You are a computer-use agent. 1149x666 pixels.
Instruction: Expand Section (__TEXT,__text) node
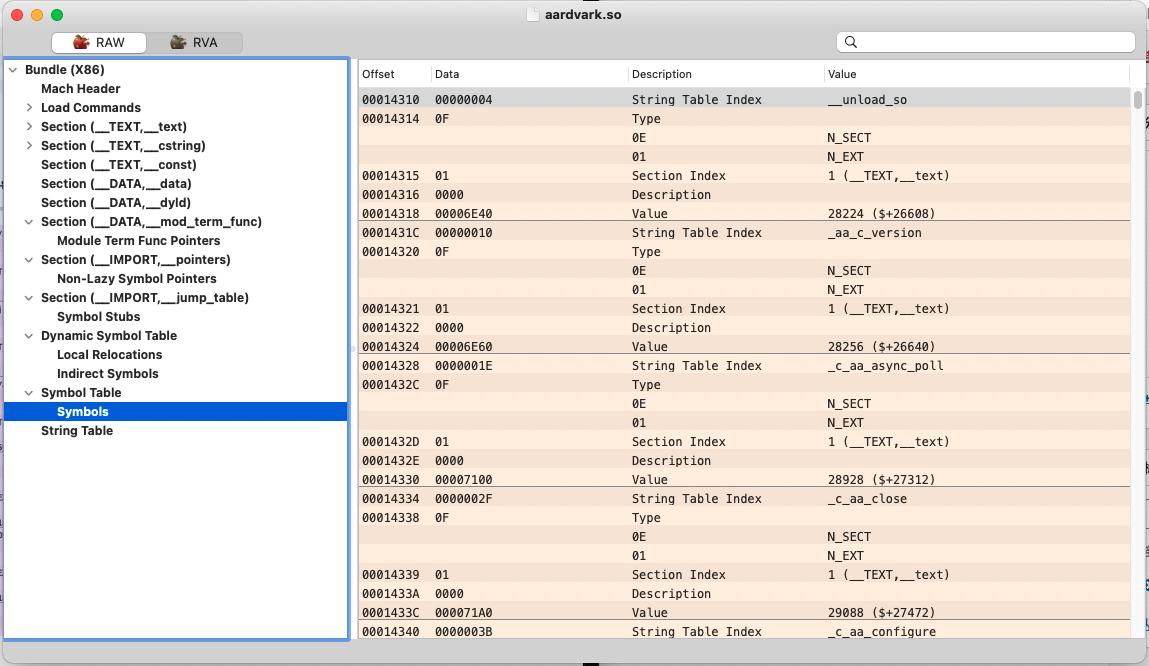(29, 127)
